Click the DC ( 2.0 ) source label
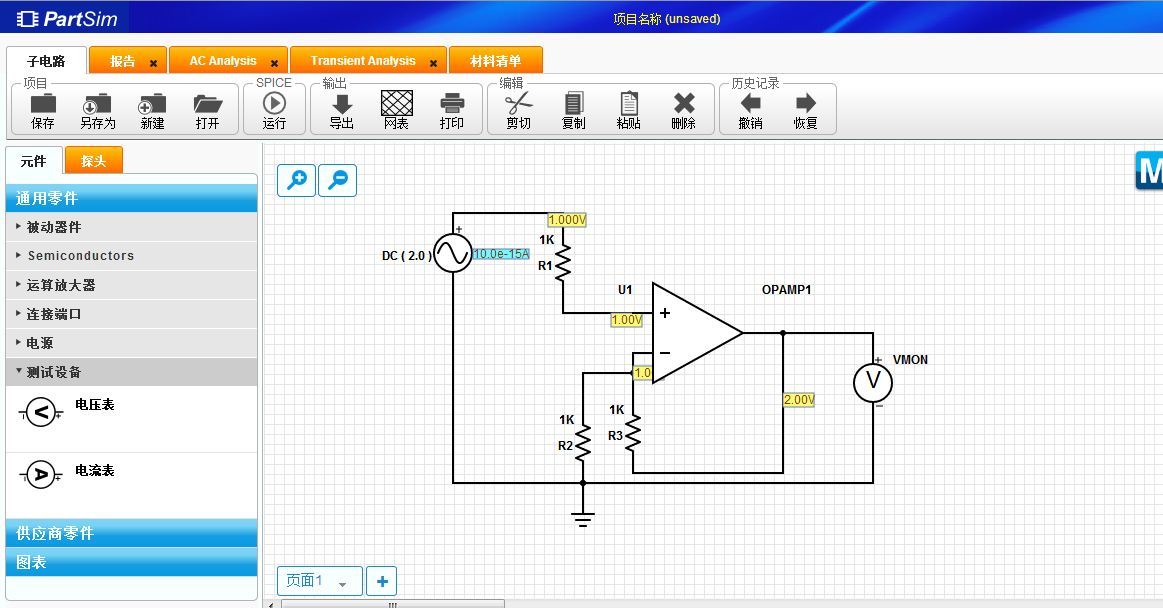 point(406,255)
